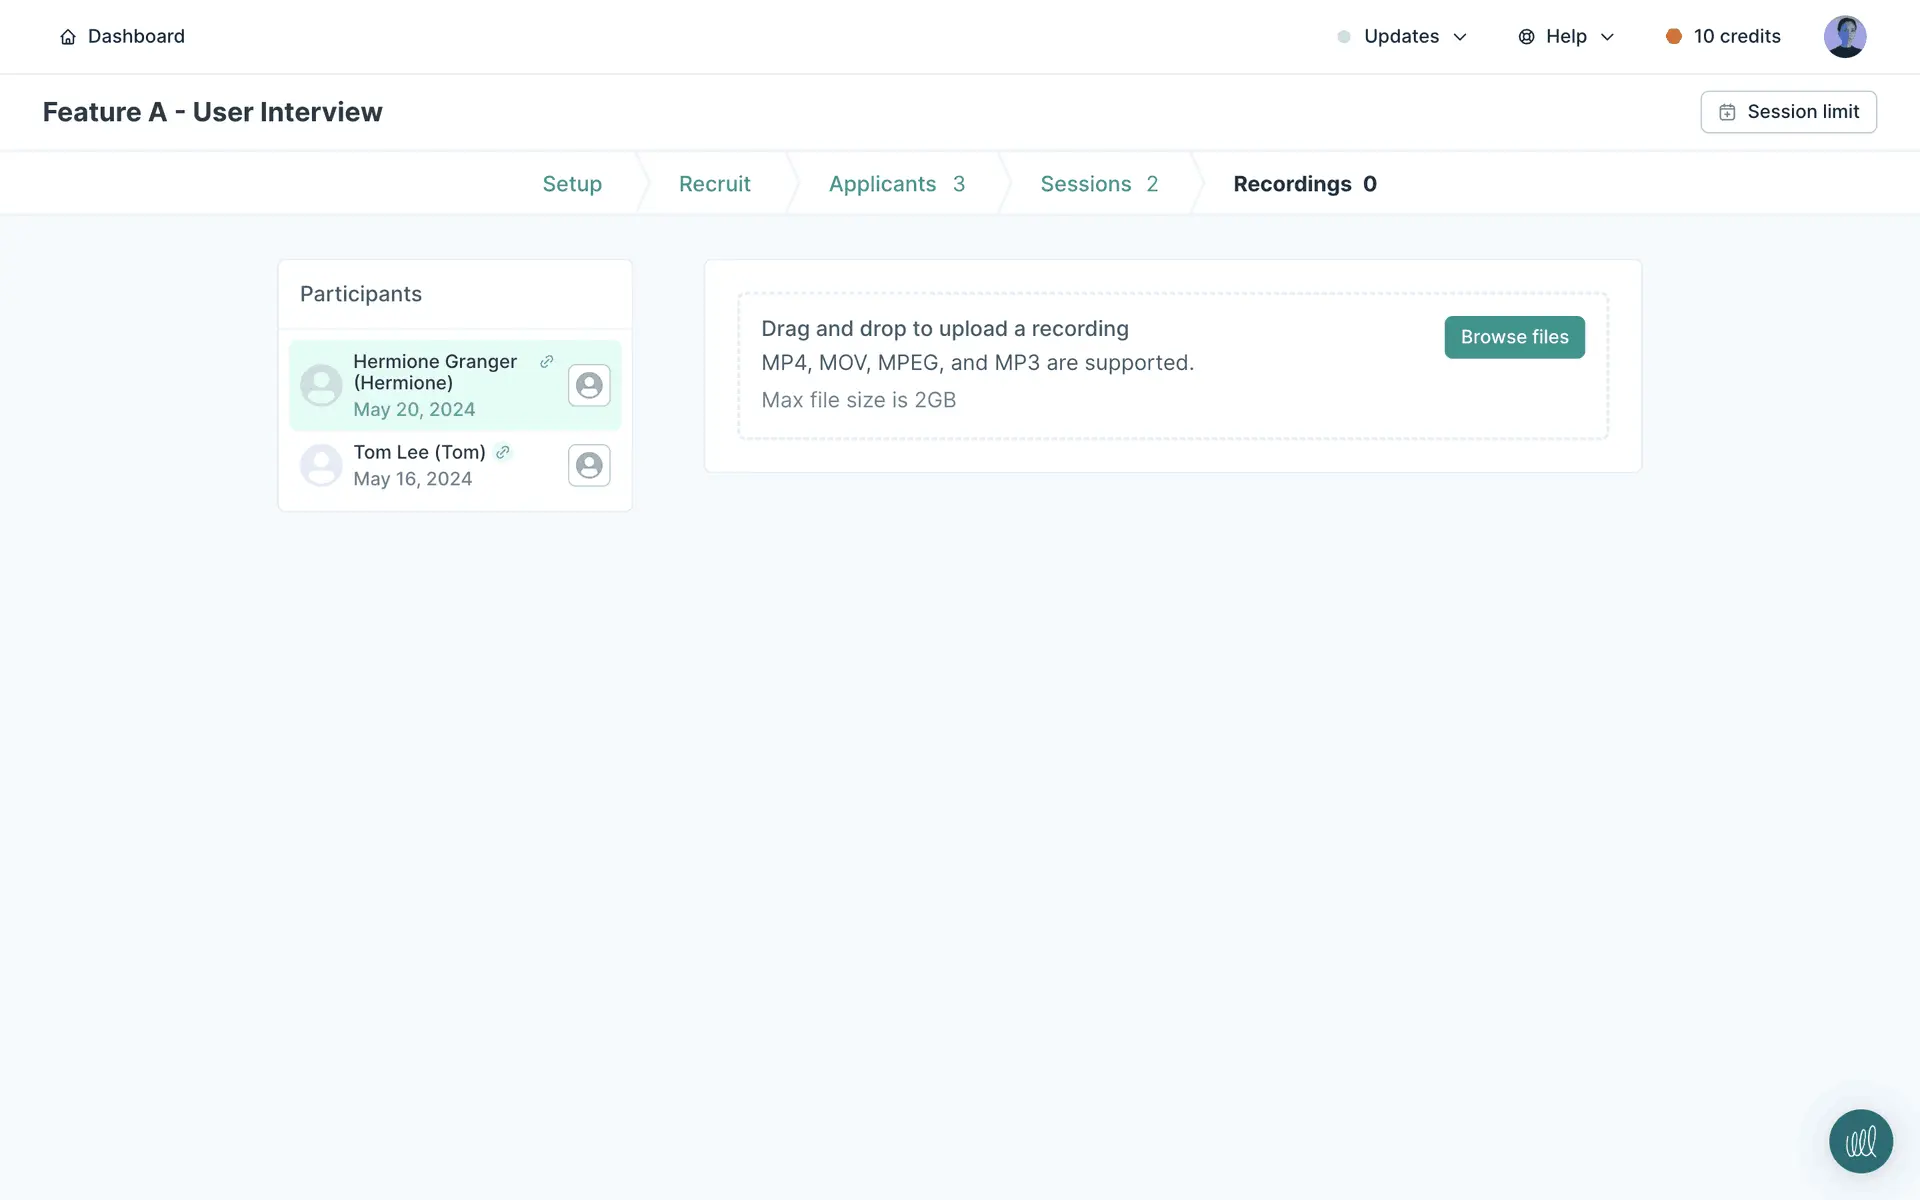Image resolution: width=1920 pixels, height=1200 pixels.
Task: Open Hermione Granger's profile icon button
Action: tap(589, 385)
